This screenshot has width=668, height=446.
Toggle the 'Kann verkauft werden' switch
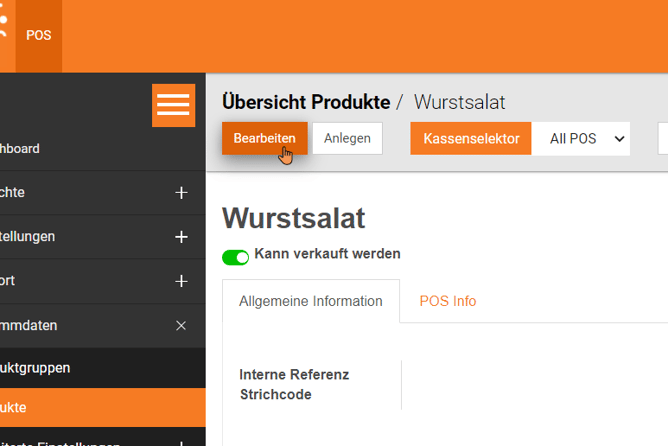[x=236, y=257]
